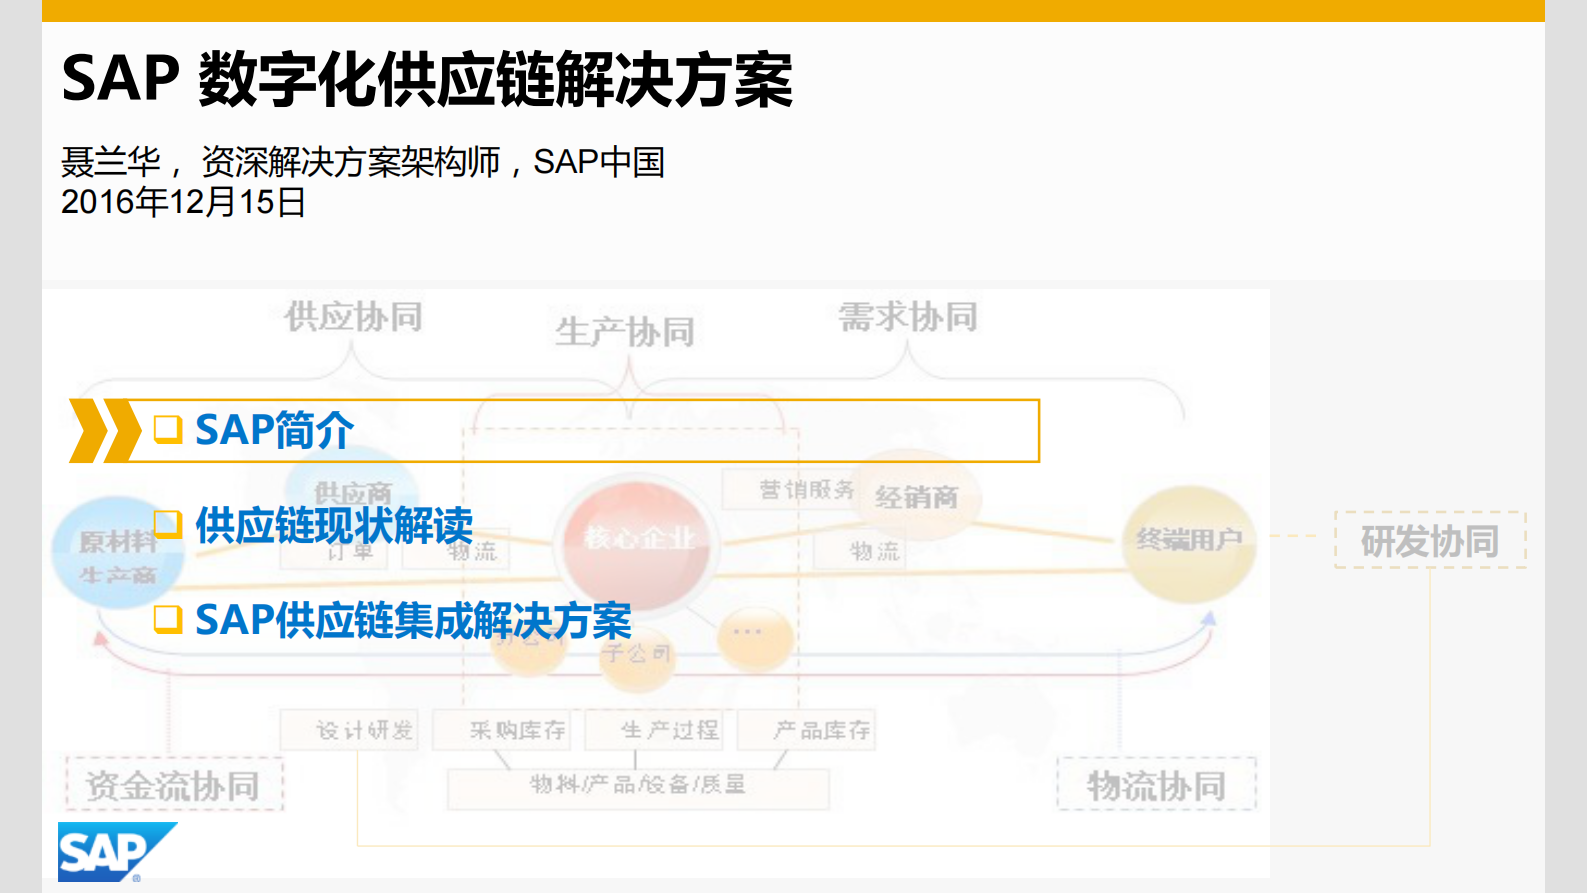Click the square bullet before SAP简介
The height and width of the screenshot is (893, 1587).
[x=168, y=430]
